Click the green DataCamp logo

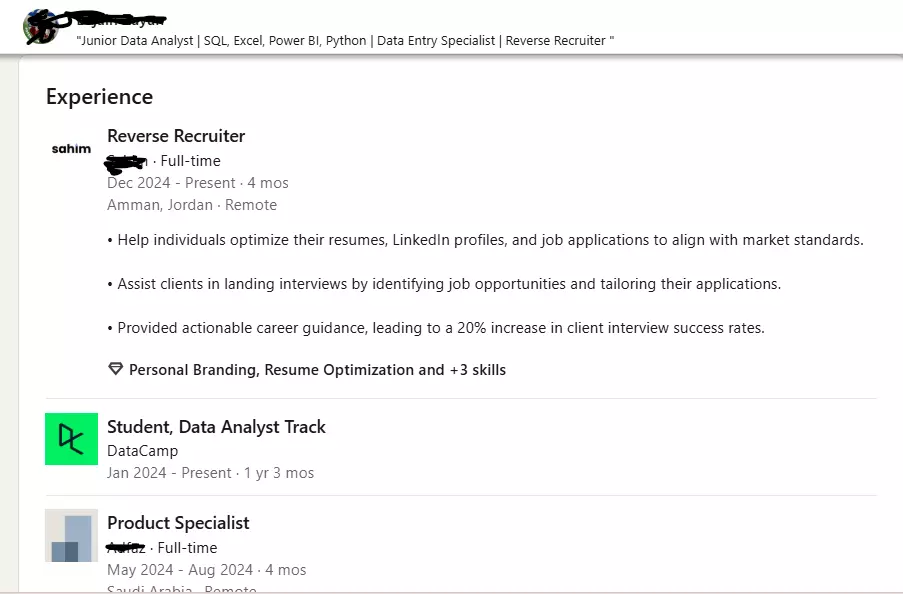pos(71,439)
